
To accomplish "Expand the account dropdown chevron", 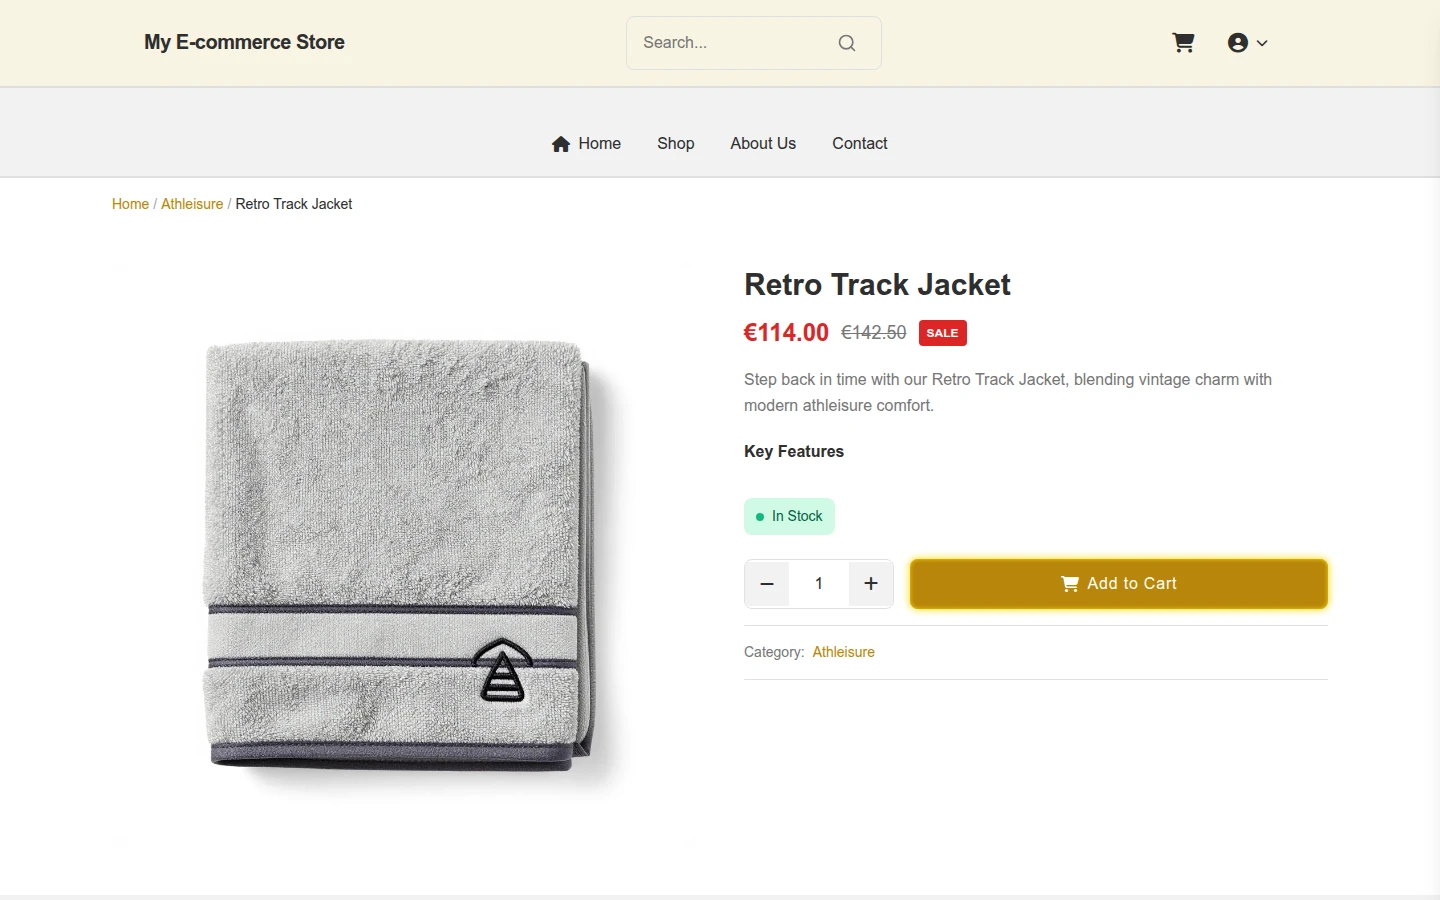I will (1262, 43).
